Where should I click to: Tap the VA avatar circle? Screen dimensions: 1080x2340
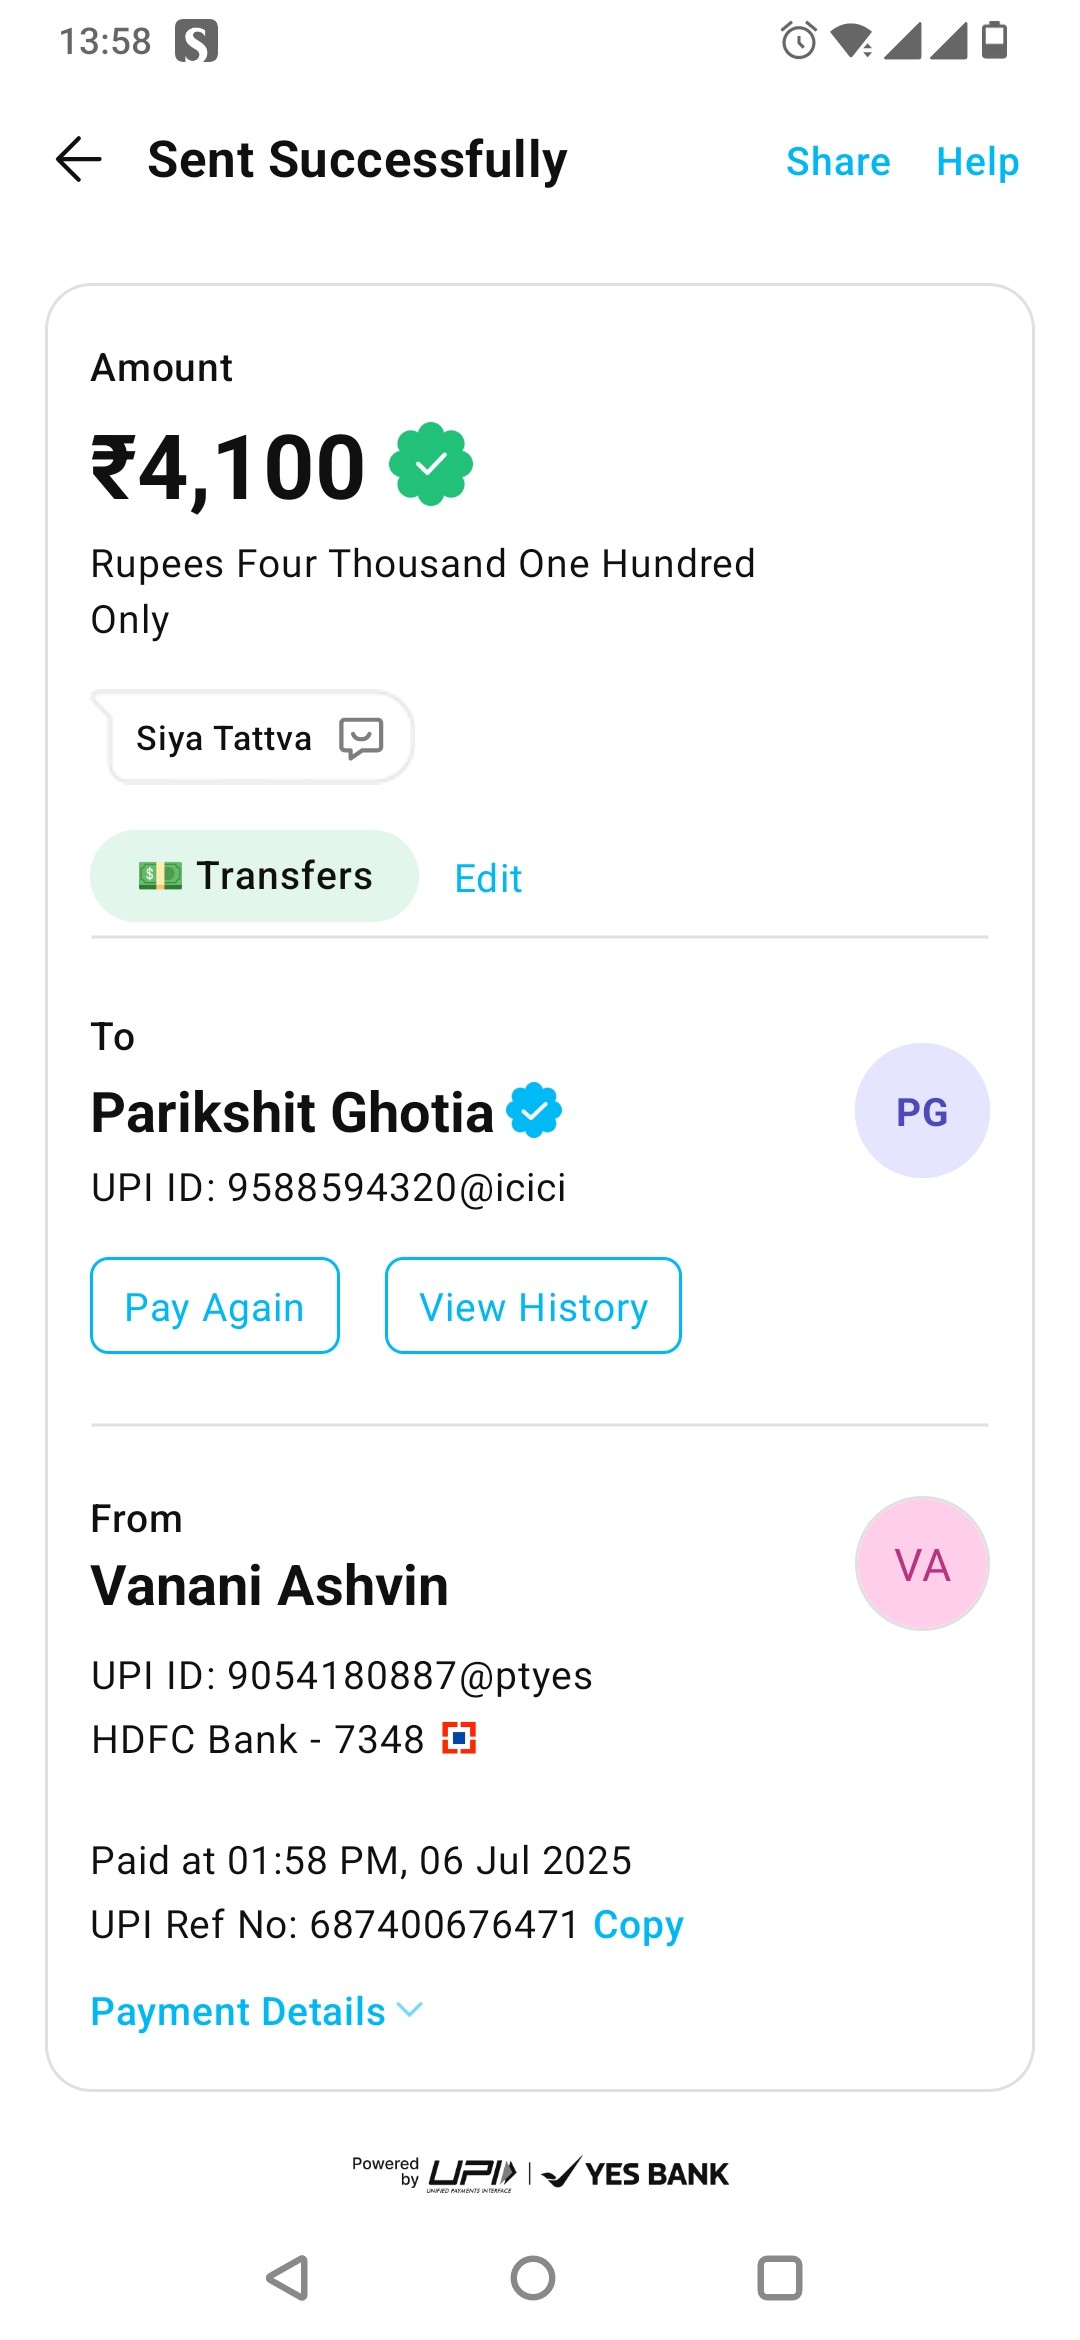point(922,1564)
